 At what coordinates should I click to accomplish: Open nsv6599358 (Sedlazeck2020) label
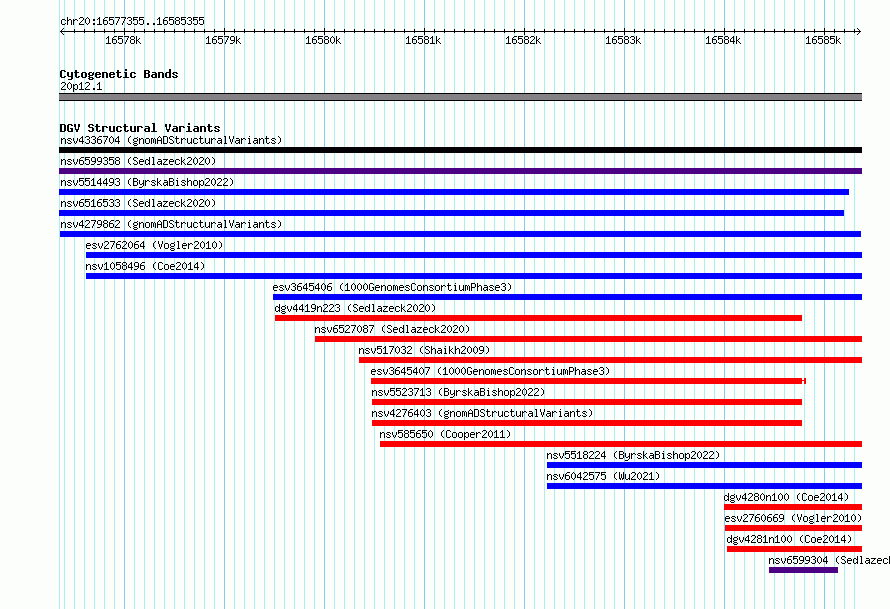pos(138,161)
